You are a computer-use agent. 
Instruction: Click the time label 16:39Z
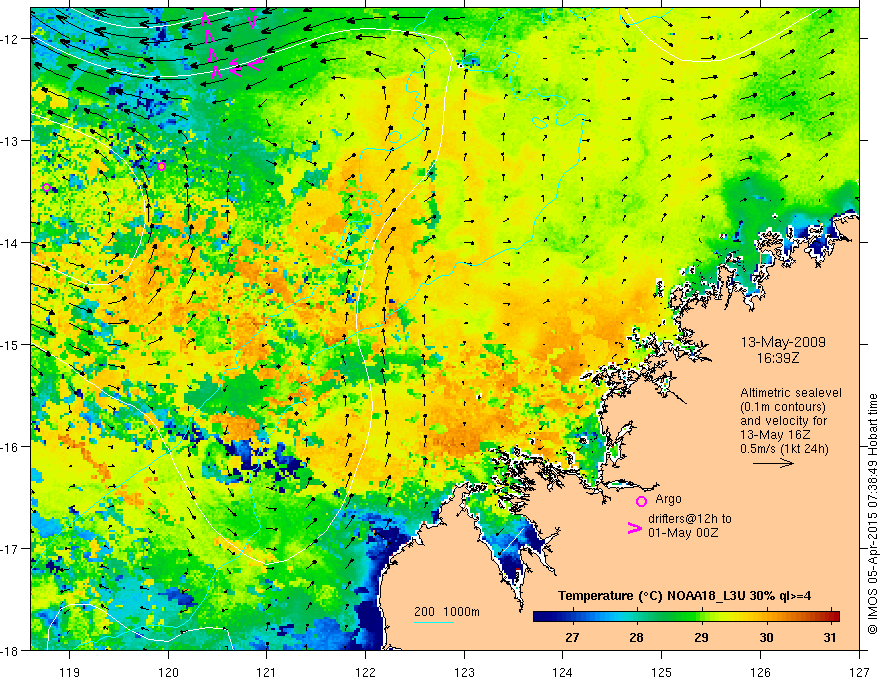click(777, 357)
